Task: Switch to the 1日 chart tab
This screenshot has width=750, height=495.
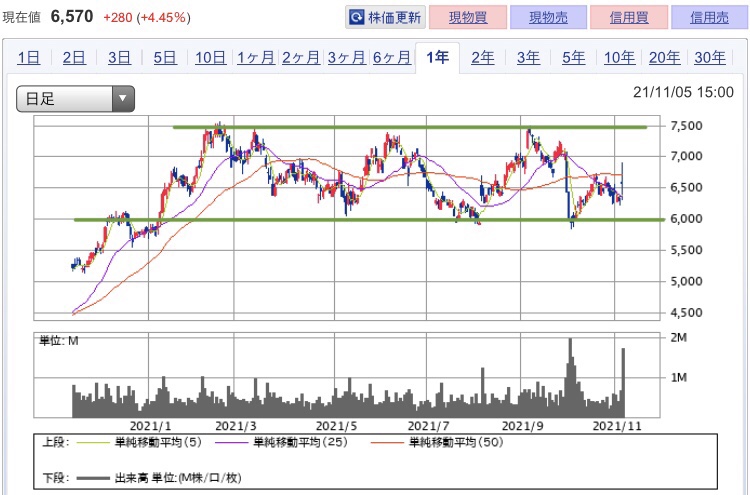Action: [29, 58]
